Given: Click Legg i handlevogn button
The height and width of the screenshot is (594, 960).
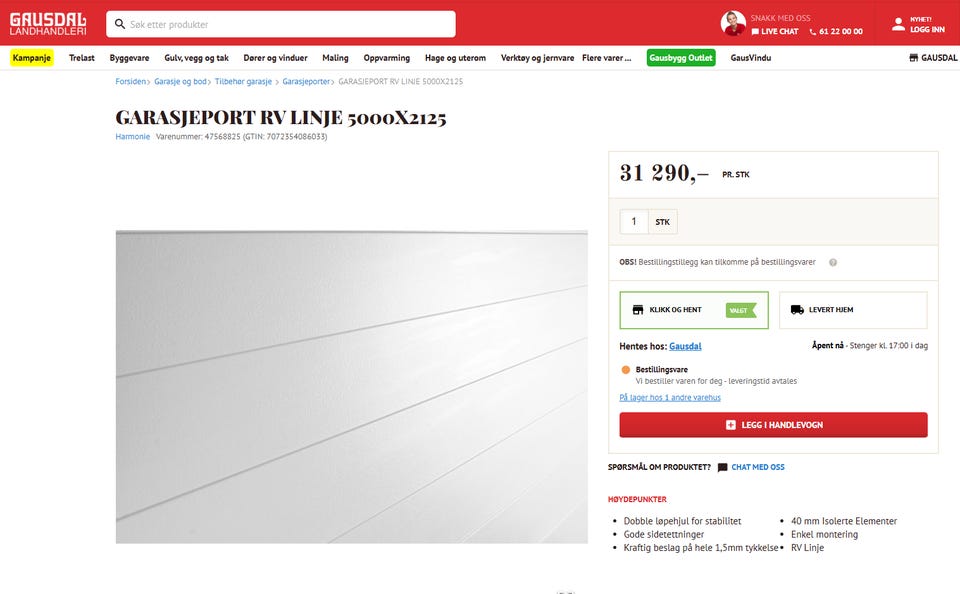Looking at the screenshot, I should [x=773, y=425].
